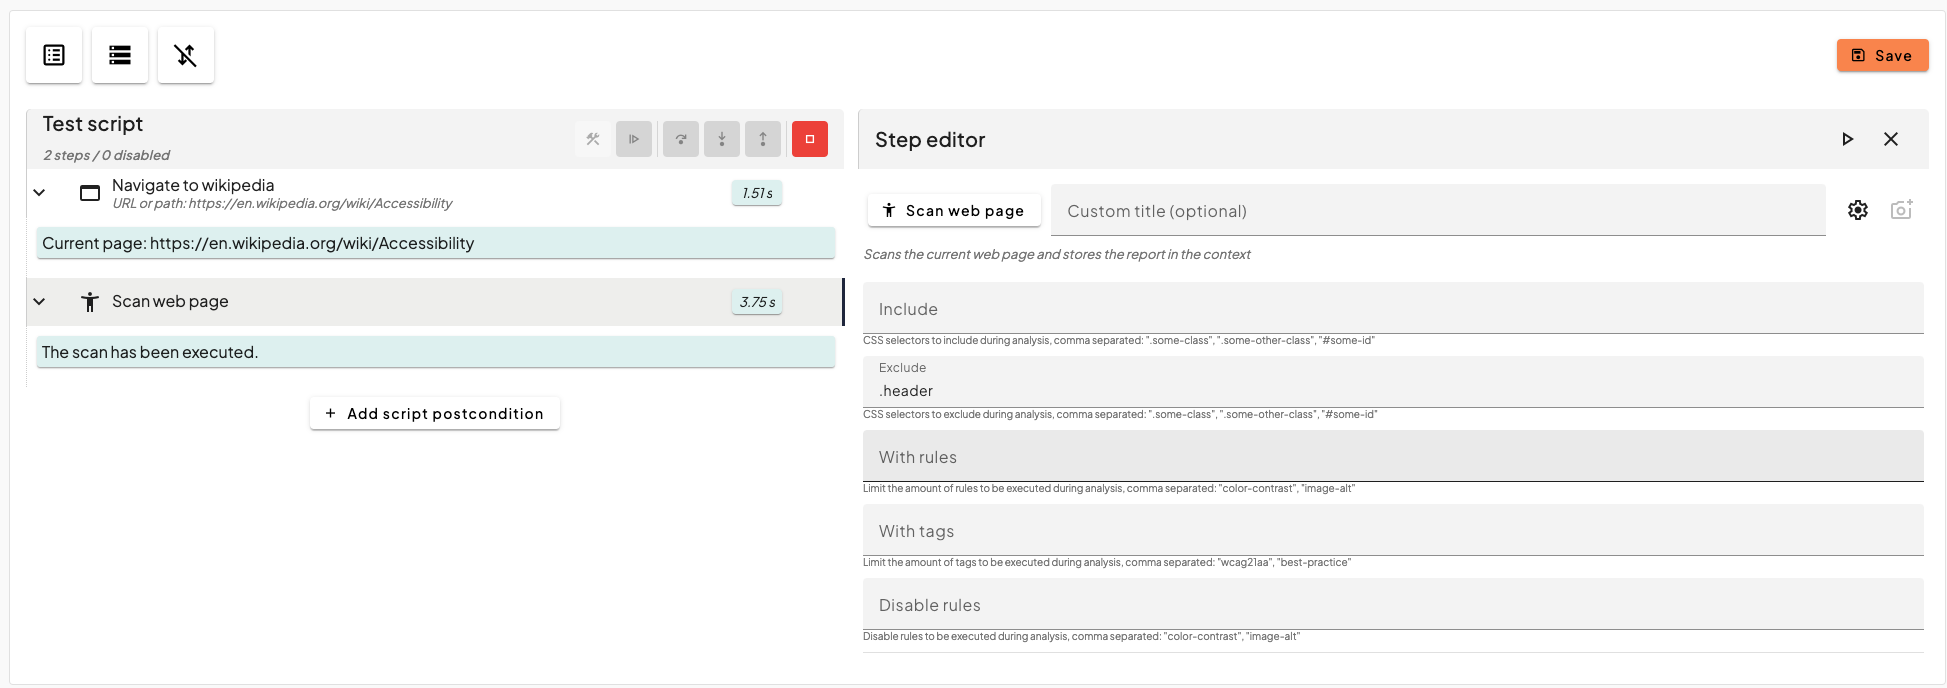Open the Scan web page step type selector
The width and height of the screenshot is (1947, 688).
click(x=954, y=211)
